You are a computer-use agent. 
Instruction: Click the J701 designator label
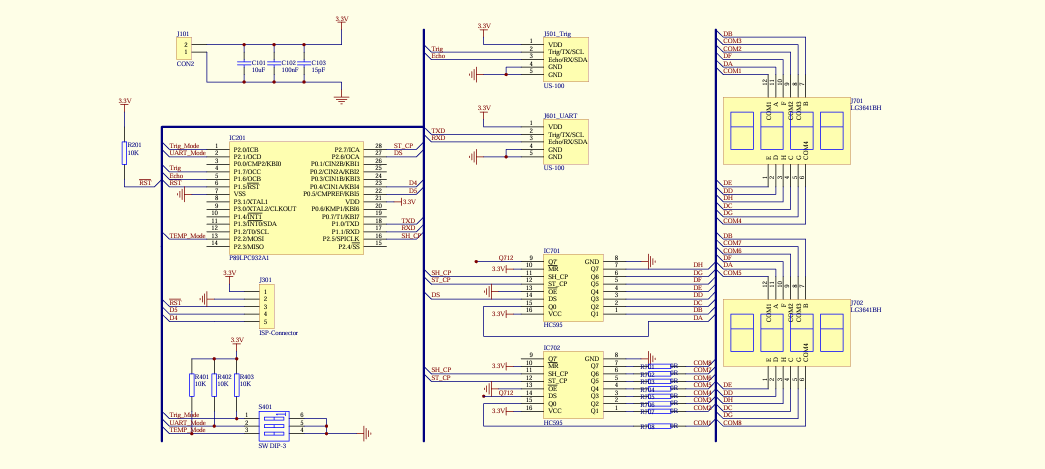856,100
